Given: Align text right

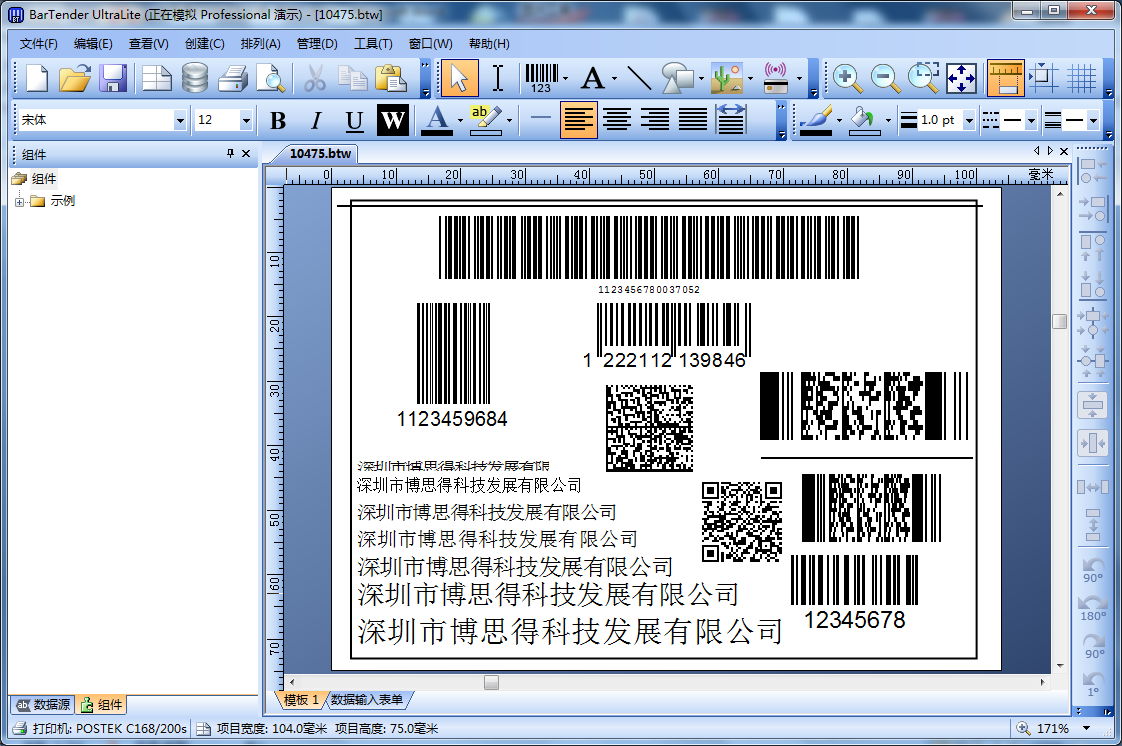Looking at the screenshot, I should click(655, 120).
